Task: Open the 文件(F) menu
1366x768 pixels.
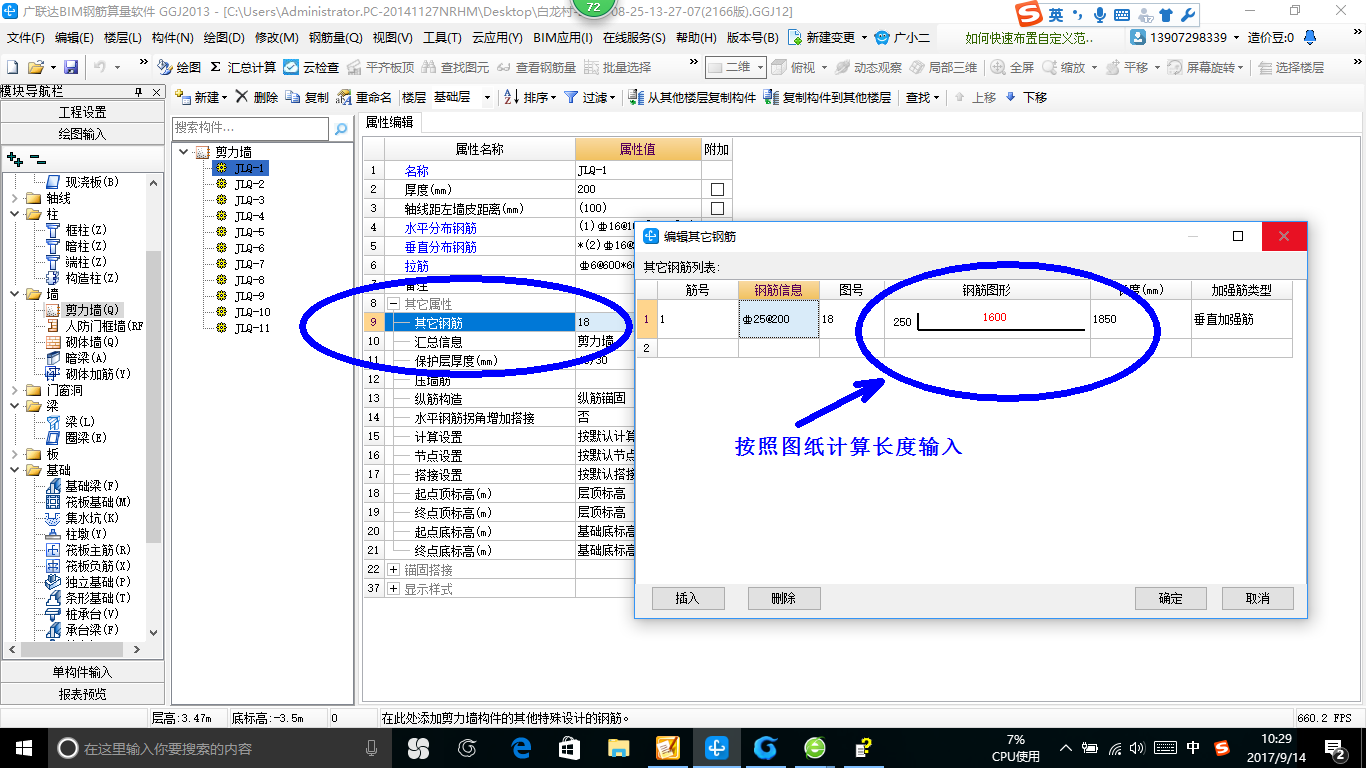Action: [x=25, y=38]
